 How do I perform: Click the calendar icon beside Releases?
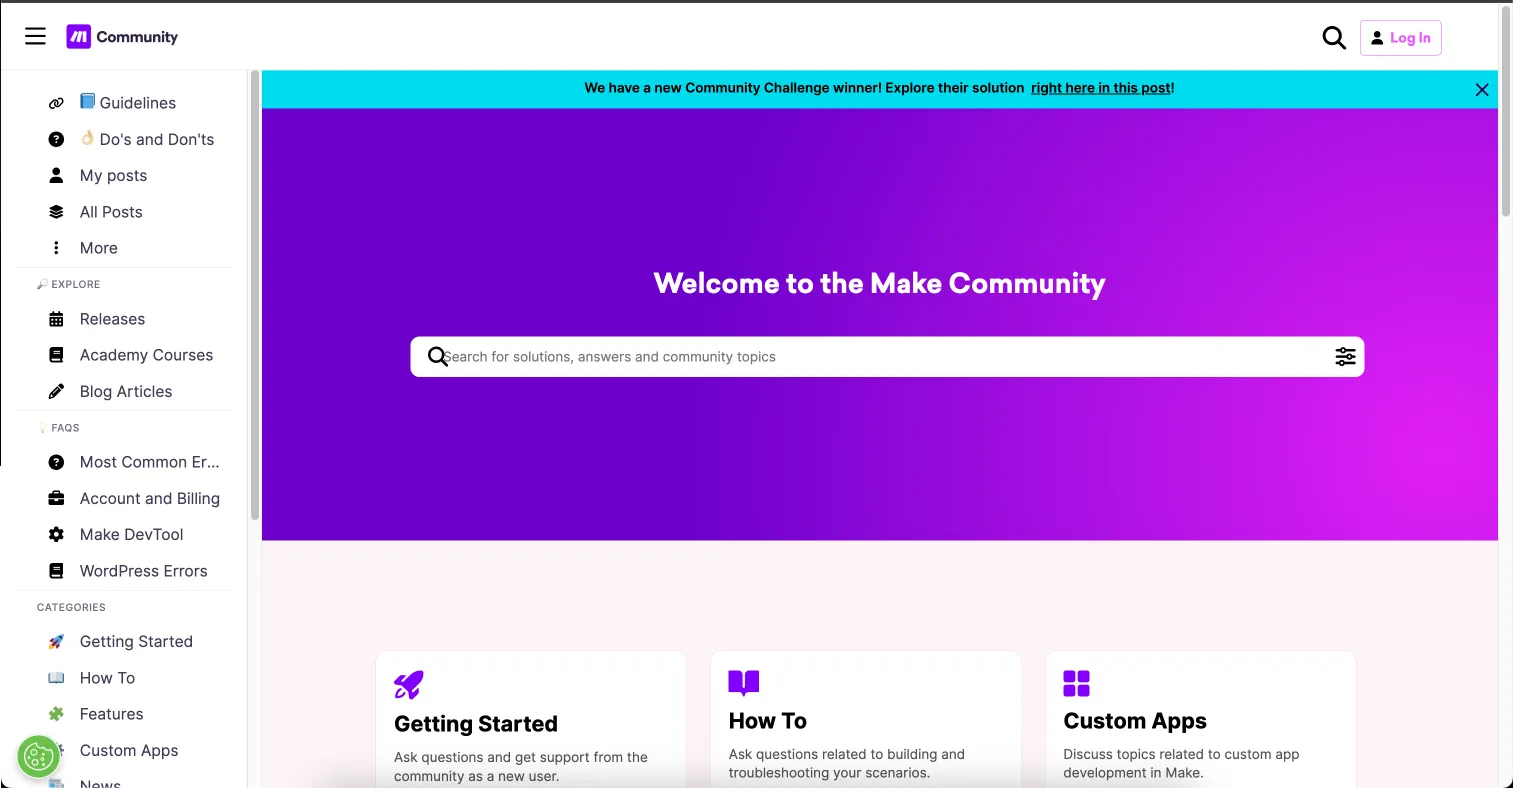click(56, 319)
